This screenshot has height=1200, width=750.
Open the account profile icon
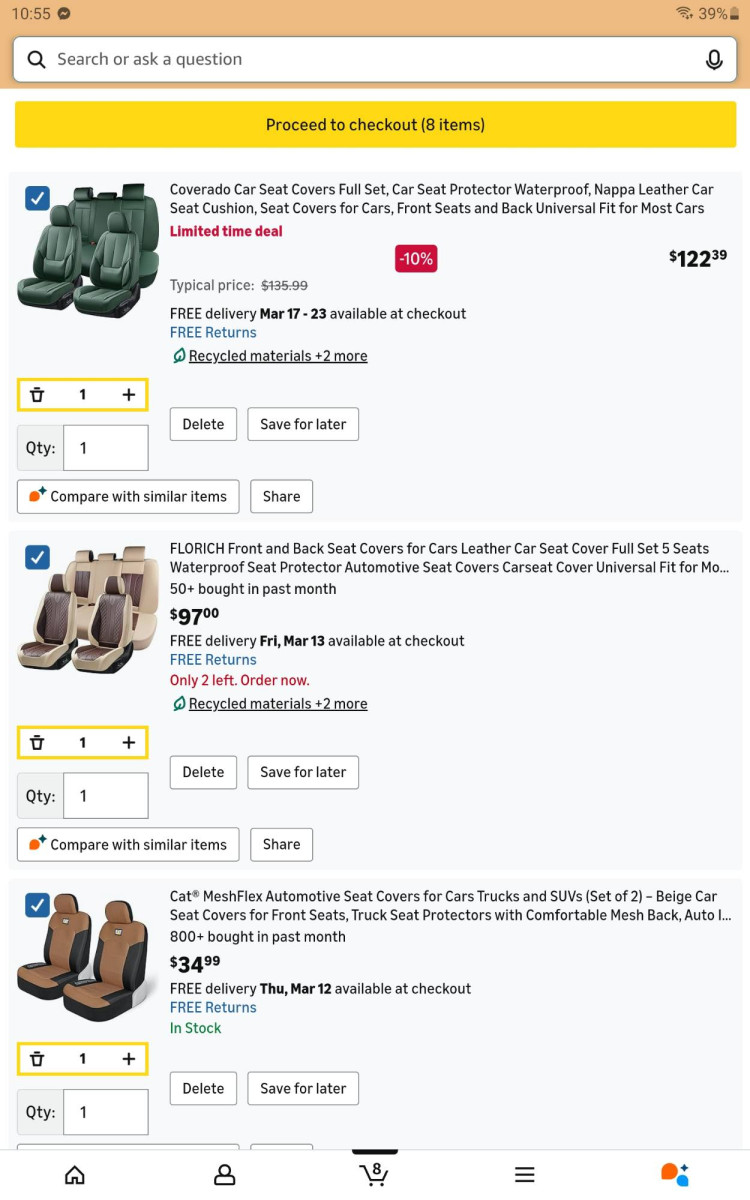click(x=225, y=1173)
